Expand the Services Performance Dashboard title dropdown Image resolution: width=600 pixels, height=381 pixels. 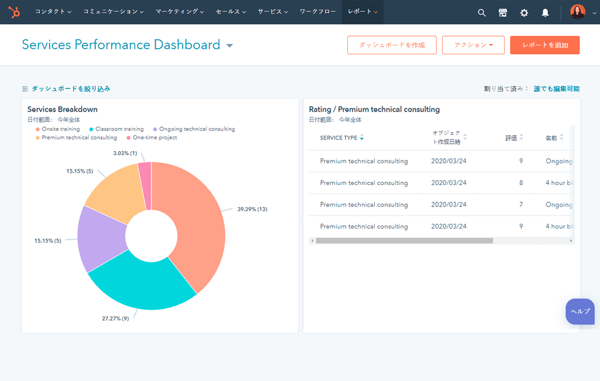tap(230, 46)
